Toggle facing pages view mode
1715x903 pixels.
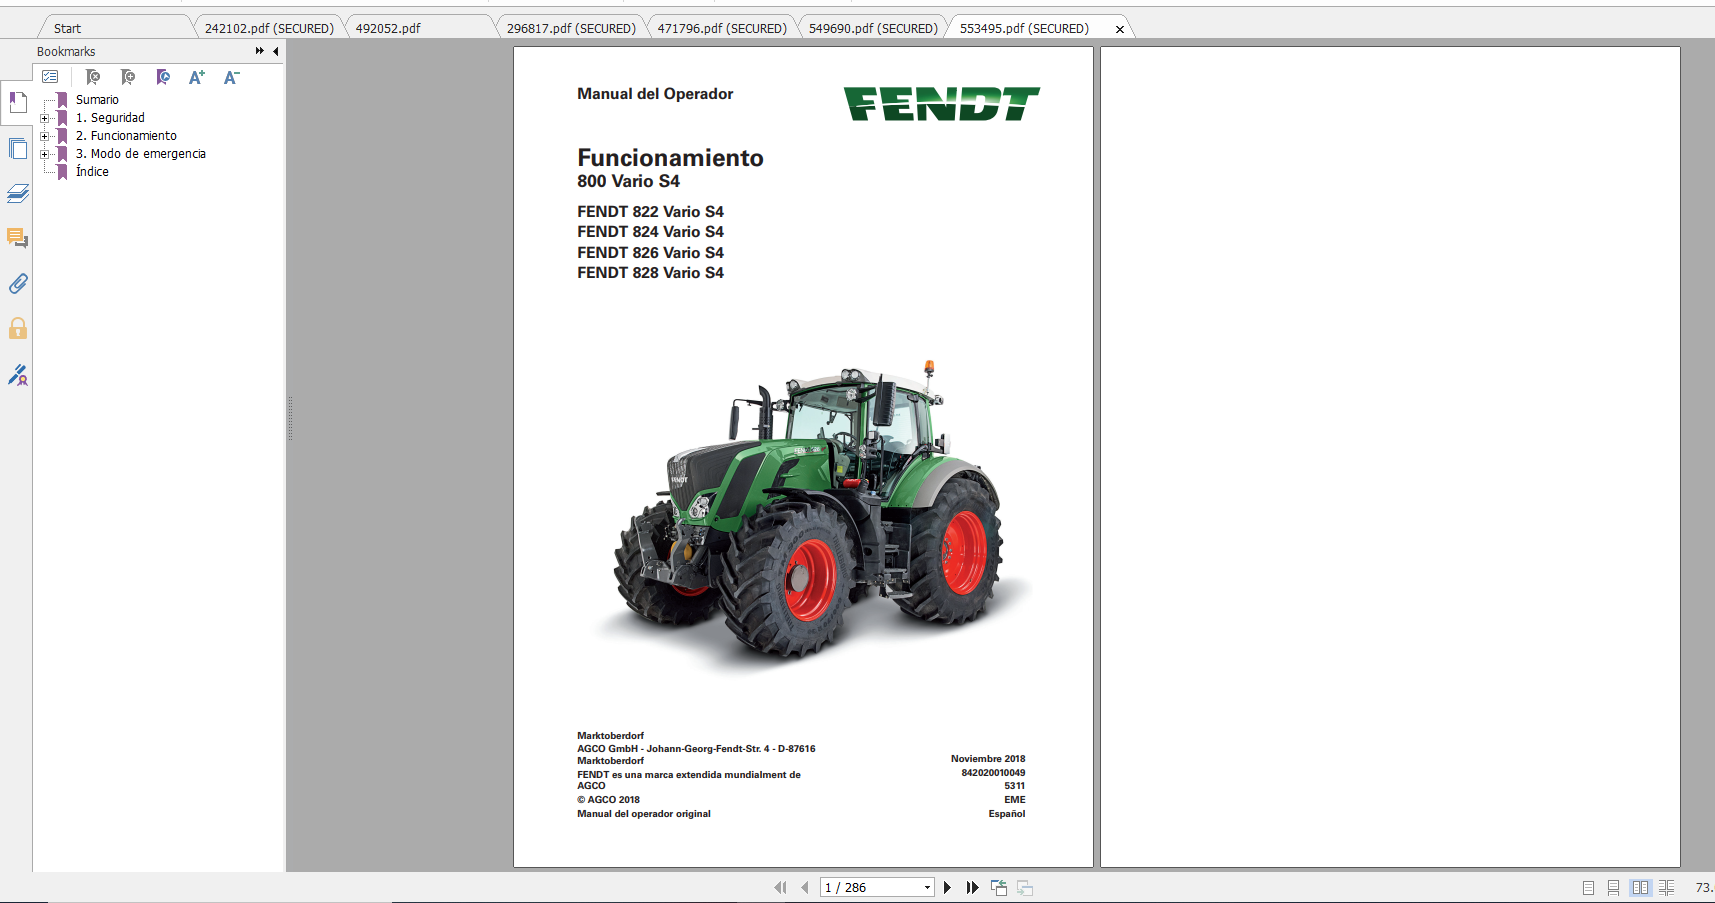[1640, 888]
